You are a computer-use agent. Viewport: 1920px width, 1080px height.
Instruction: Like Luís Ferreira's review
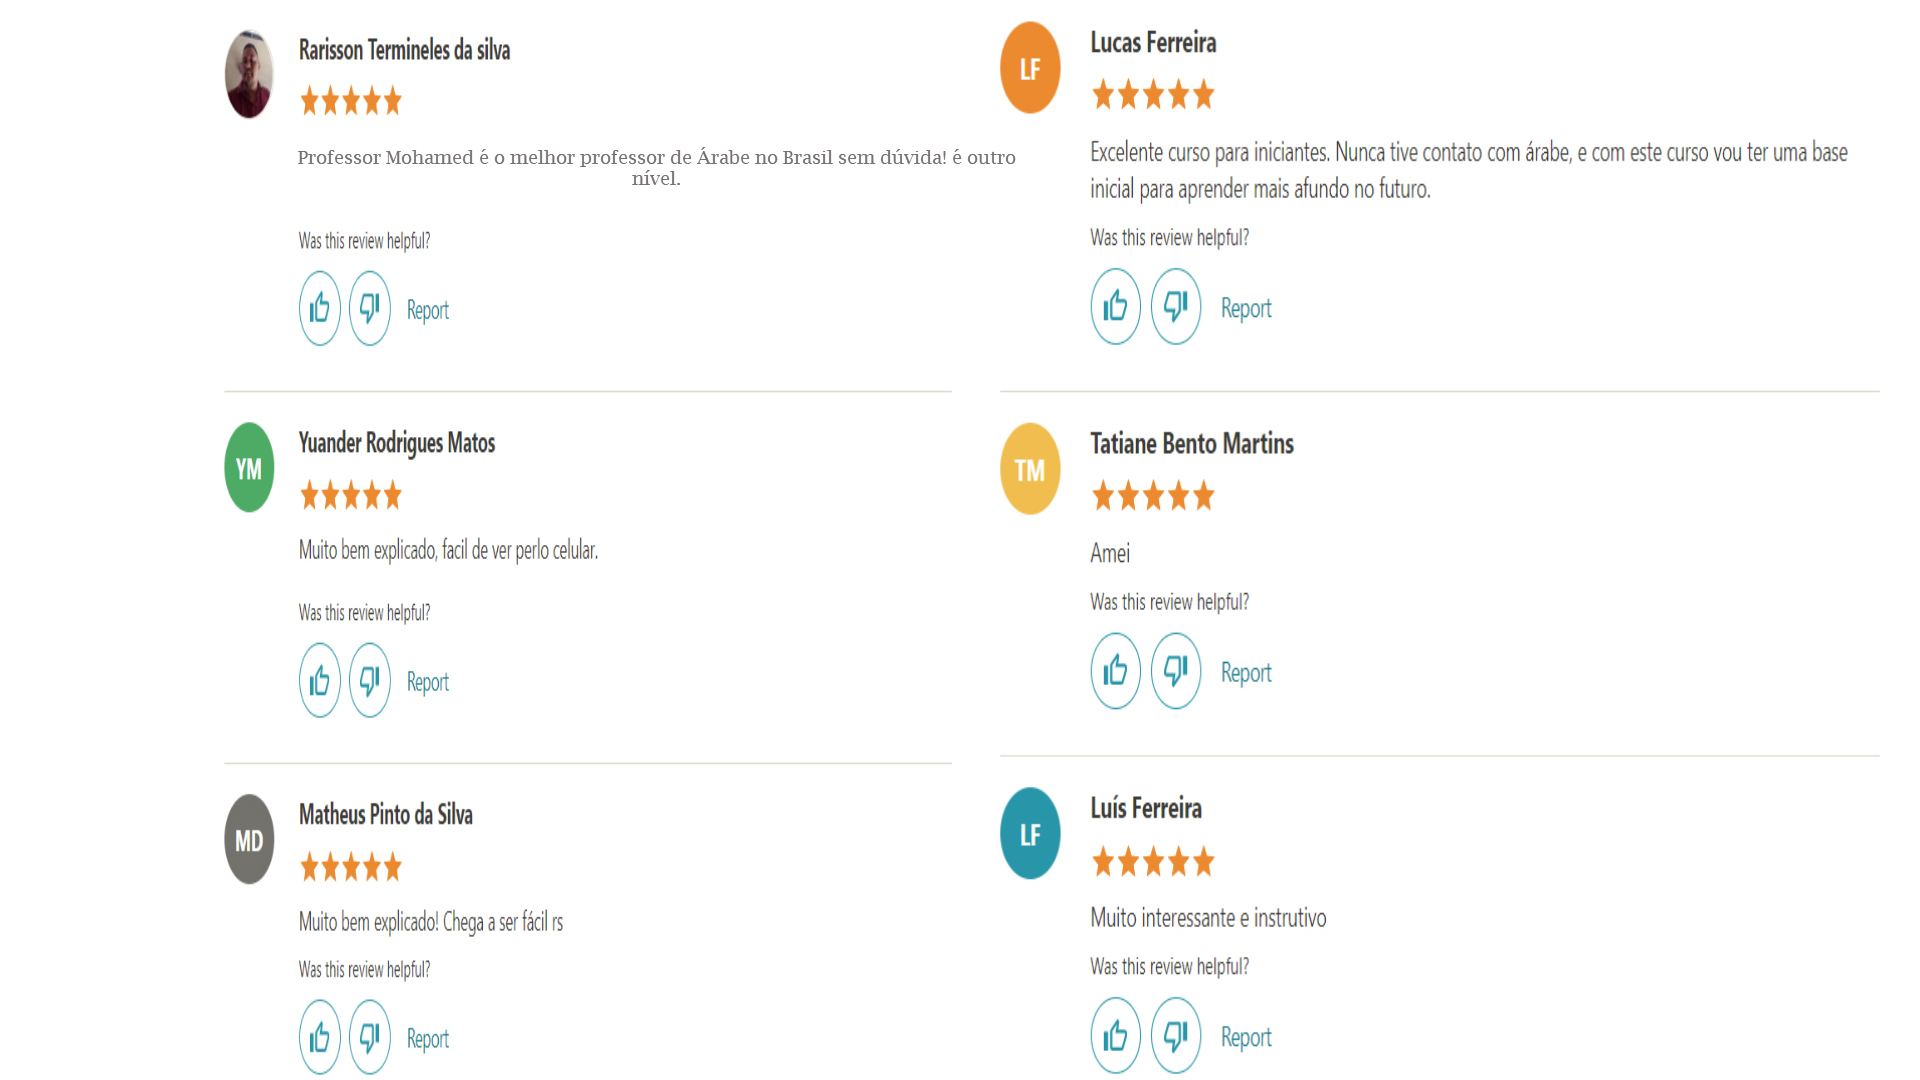[1116, 1035]
